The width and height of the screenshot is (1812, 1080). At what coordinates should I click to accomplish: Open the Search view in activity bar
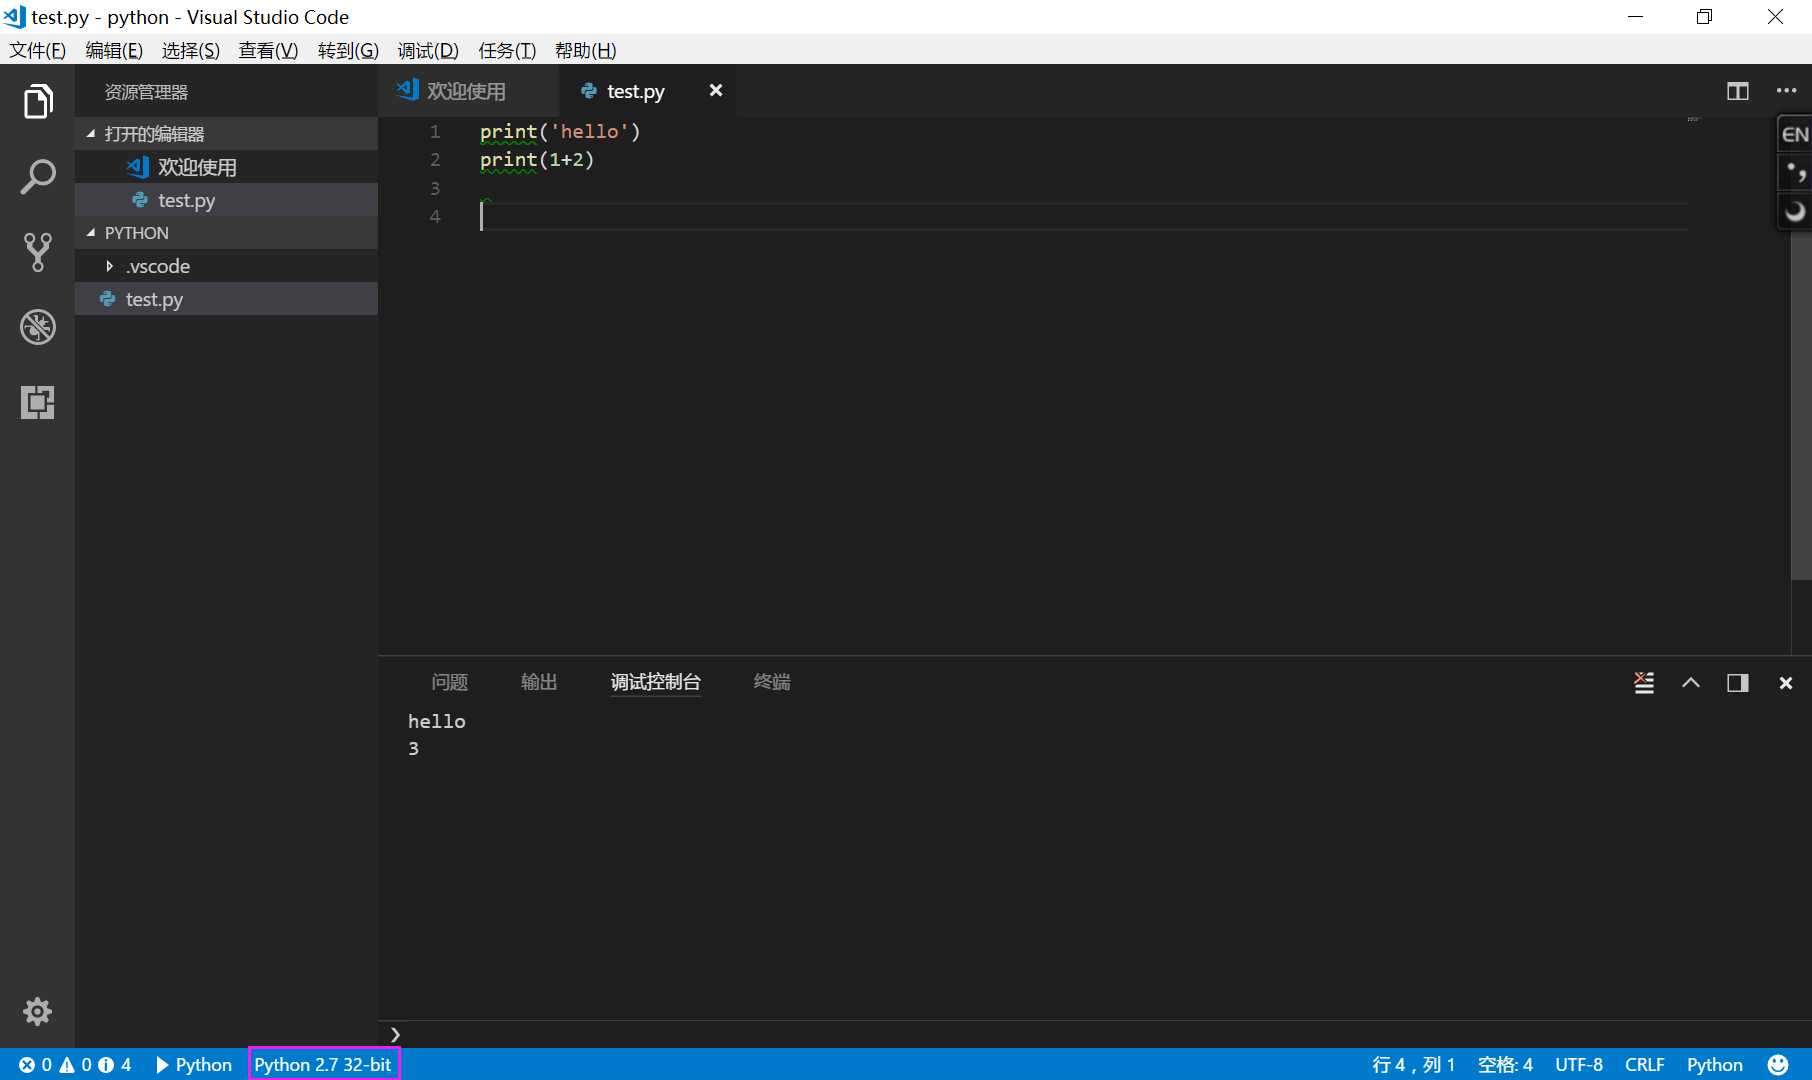[x=37, y=177]
